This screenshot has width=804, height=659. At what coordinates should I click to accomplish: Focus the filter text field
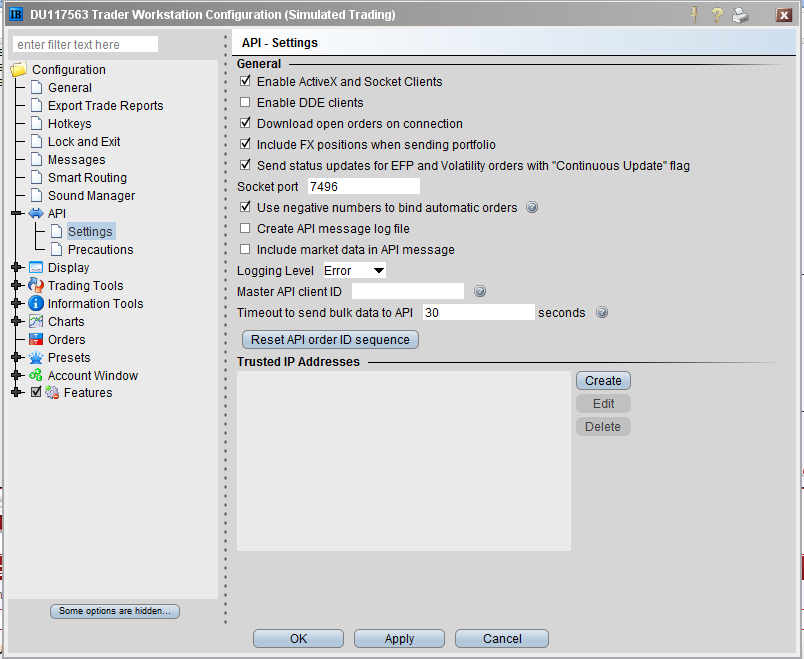pos(85,44)
